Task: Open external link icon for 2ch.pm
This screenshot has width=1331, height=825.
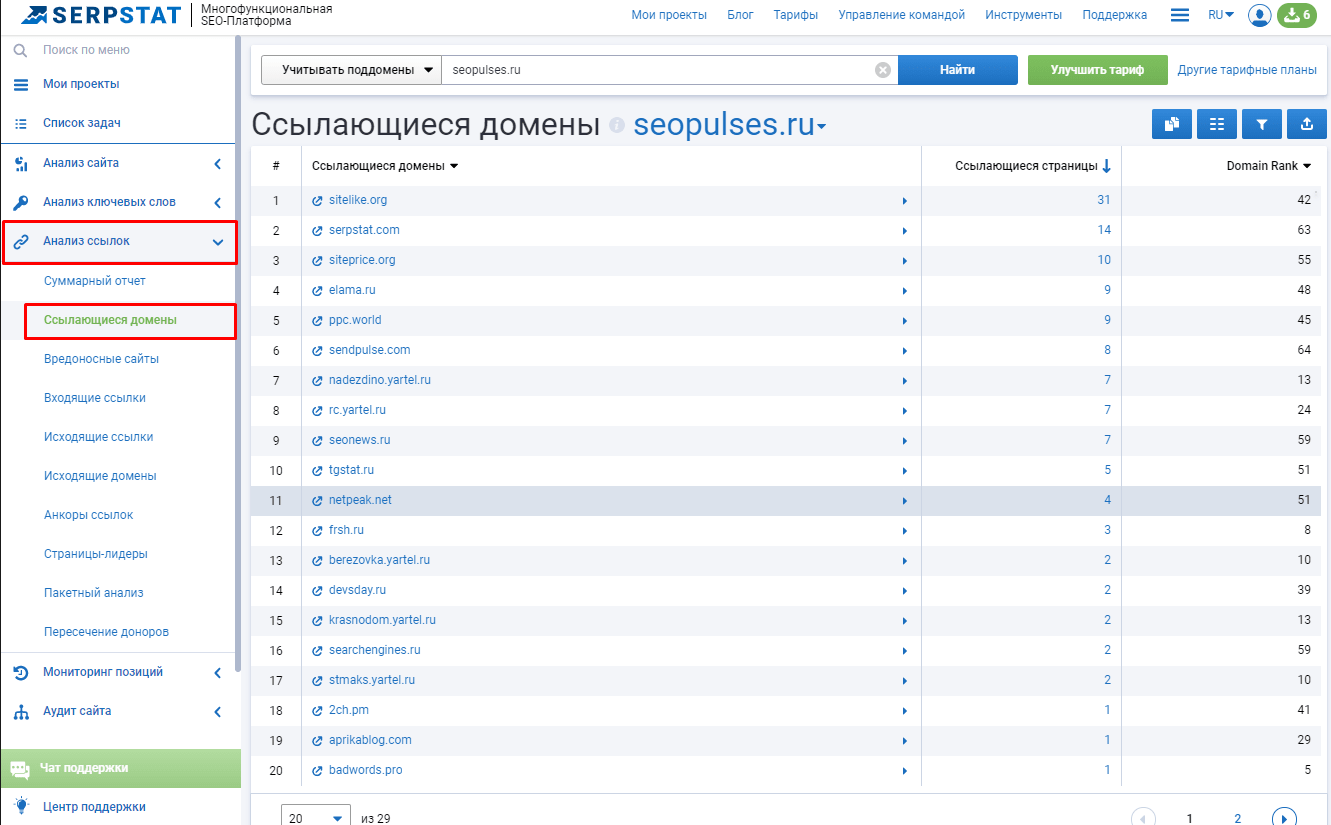Action: click(x=318, y=711)
